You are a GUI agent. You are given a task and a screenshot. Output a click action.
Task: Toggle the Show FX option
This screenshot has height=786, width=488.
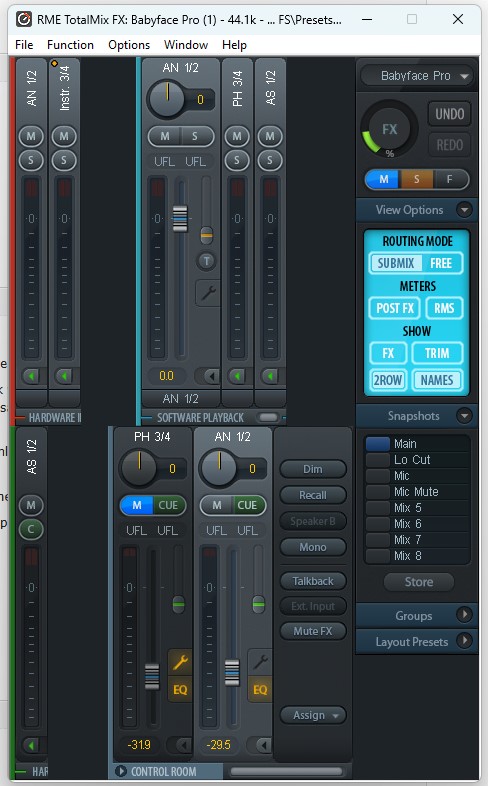tap(388, 353)
